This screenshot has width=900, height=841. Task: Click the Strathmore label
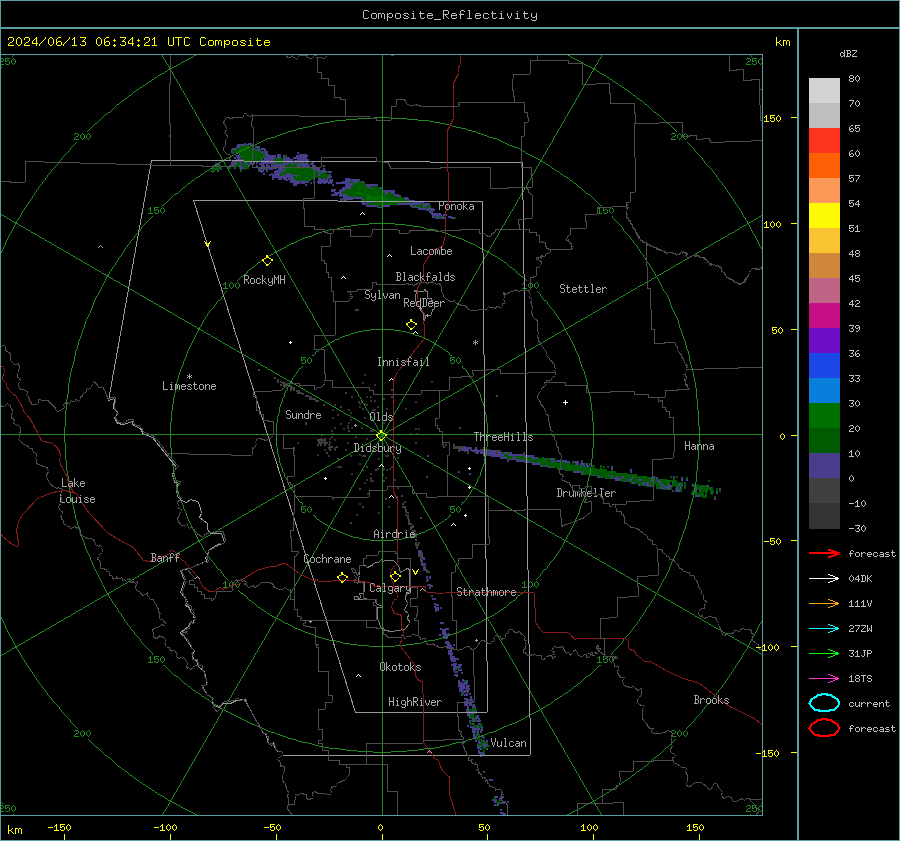click(x=486, y=592)
